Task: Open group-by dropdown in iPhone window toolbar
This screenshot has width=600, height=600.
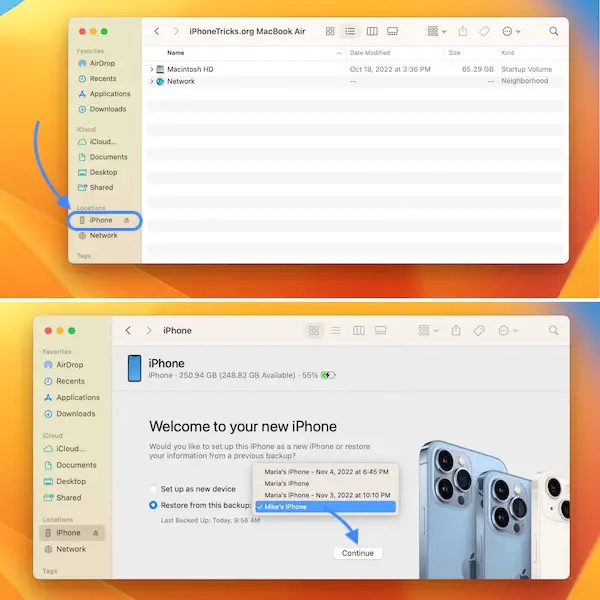Action: point(426,330)
